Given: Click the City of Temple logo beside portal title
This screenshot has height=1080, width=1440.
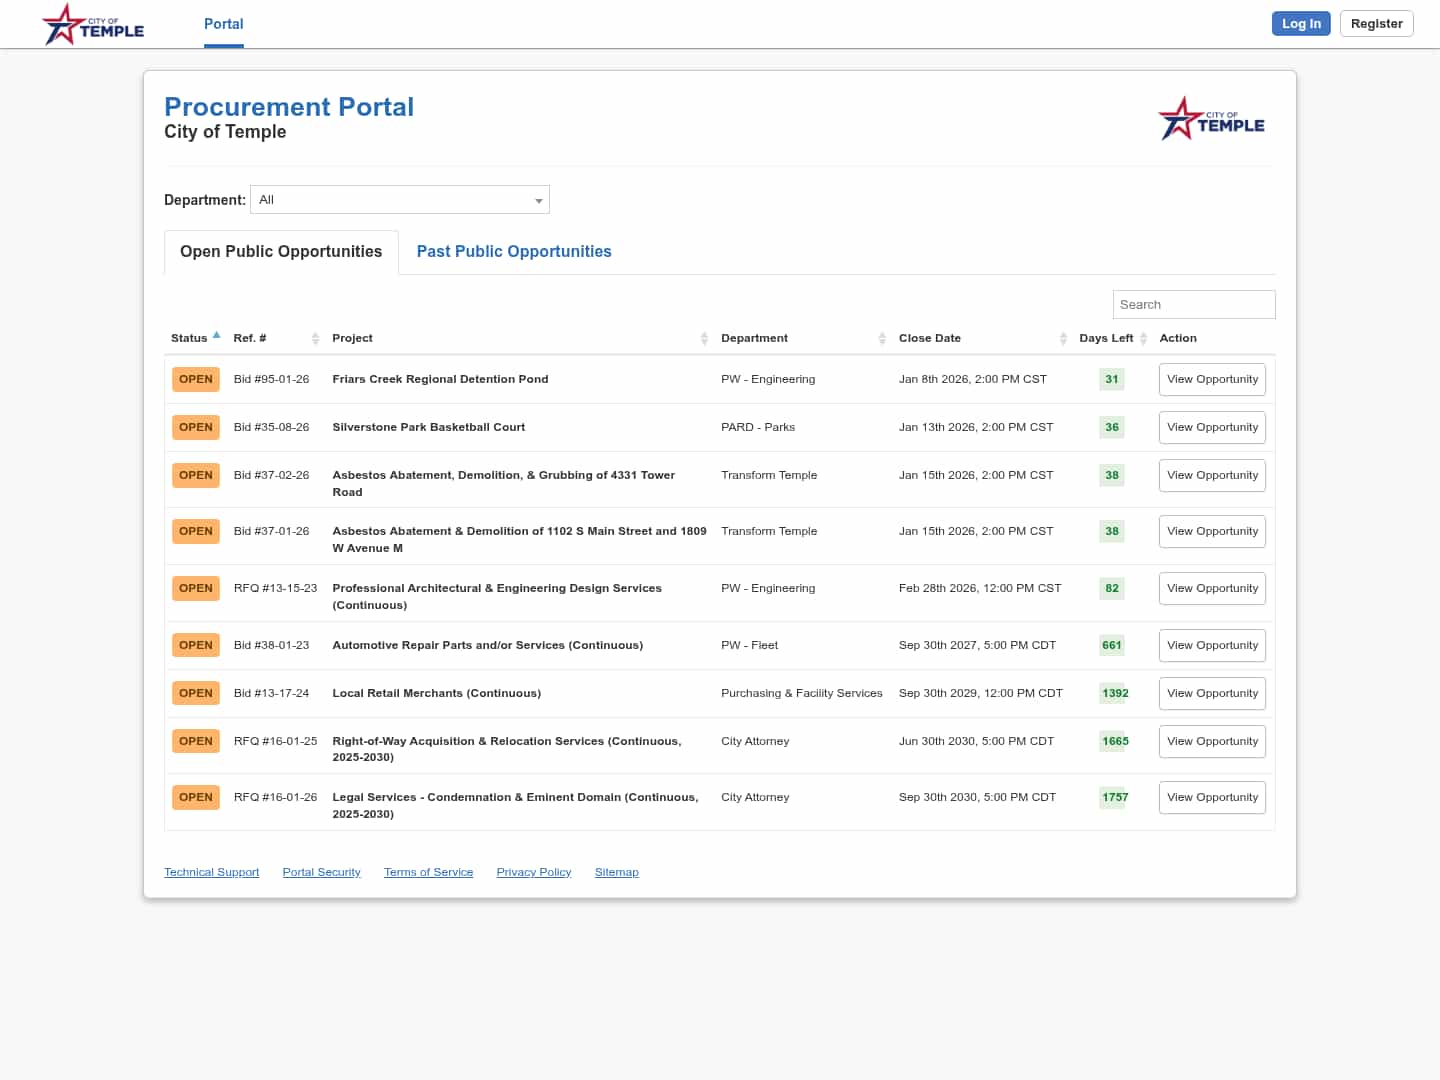Looking at the screenshot, I should [x=1211, y=120].
